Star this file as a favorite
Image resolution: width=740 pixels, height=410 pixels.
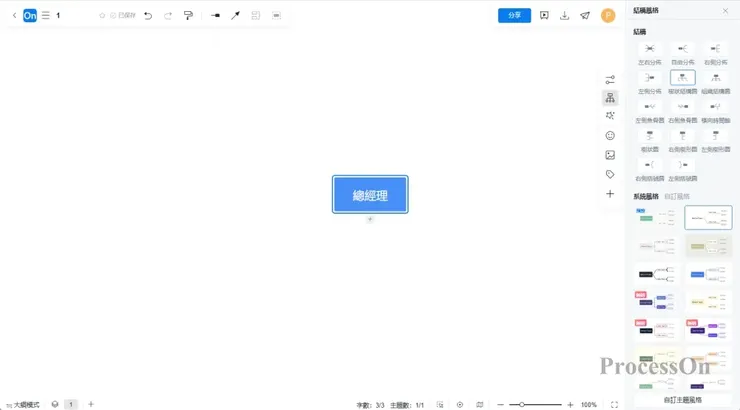click(x=102, y=16)
